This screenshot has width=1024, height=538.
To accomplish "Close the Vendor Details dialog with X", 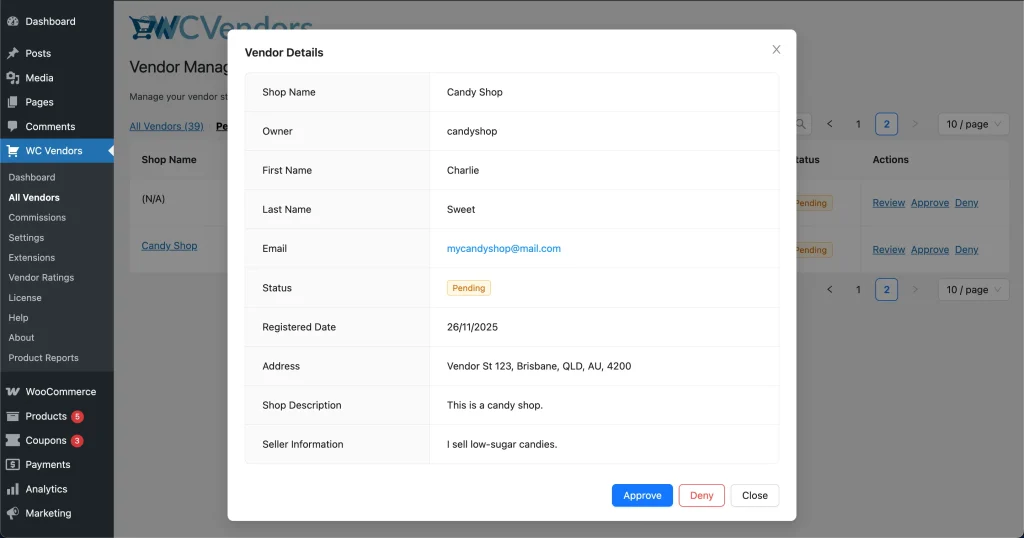I will pyautogui.click(x=776, y=50).
